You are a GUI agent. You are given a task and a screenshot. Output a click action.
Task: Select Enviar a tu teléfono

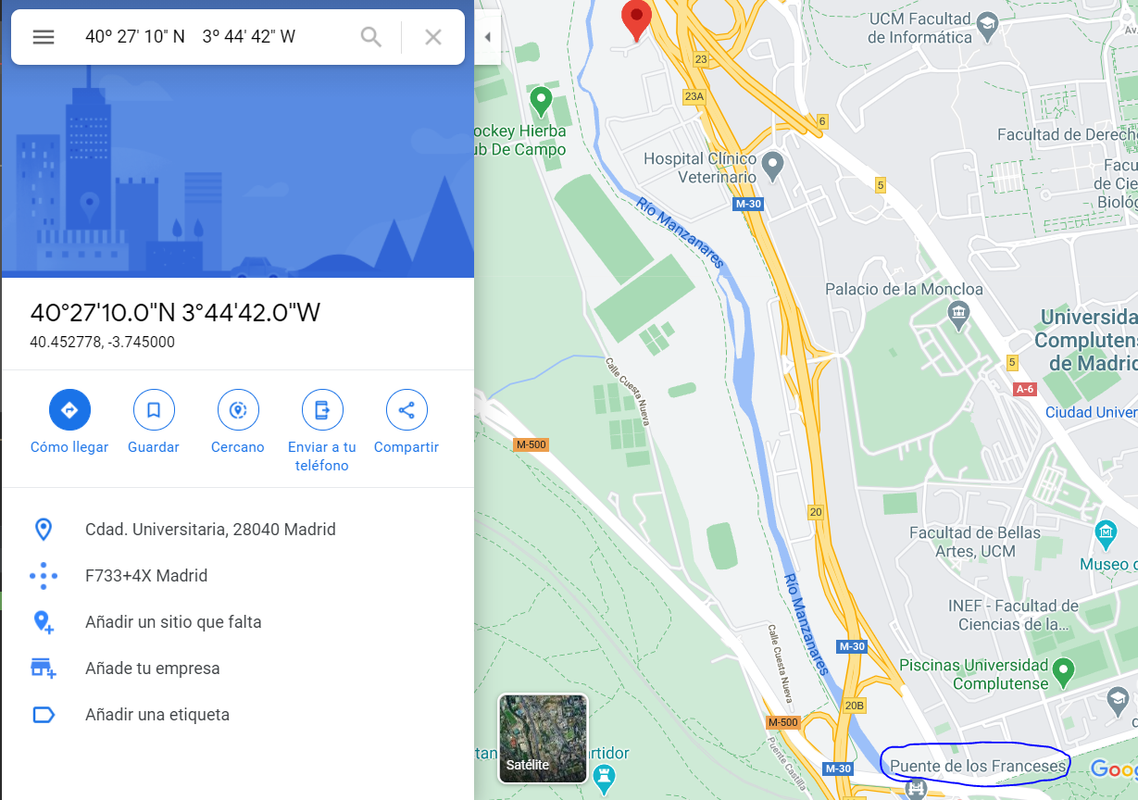coord(322,410)
